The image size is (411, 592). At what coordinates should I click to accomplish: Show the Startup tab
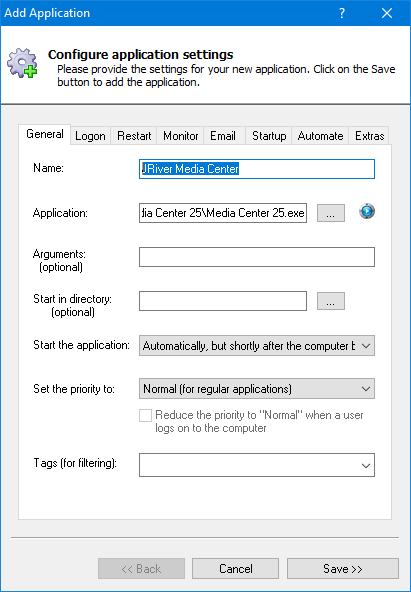269,136
